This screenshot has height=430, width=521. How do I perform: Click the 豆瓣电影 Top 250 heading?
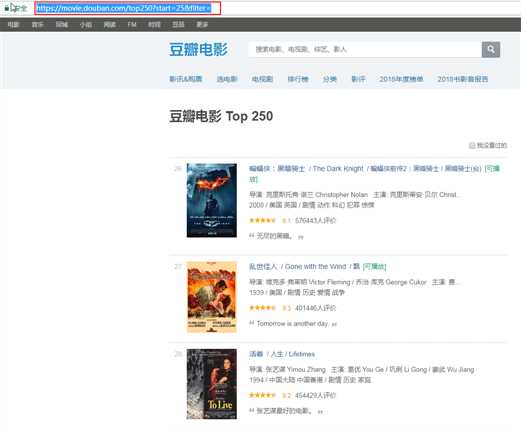221,116
